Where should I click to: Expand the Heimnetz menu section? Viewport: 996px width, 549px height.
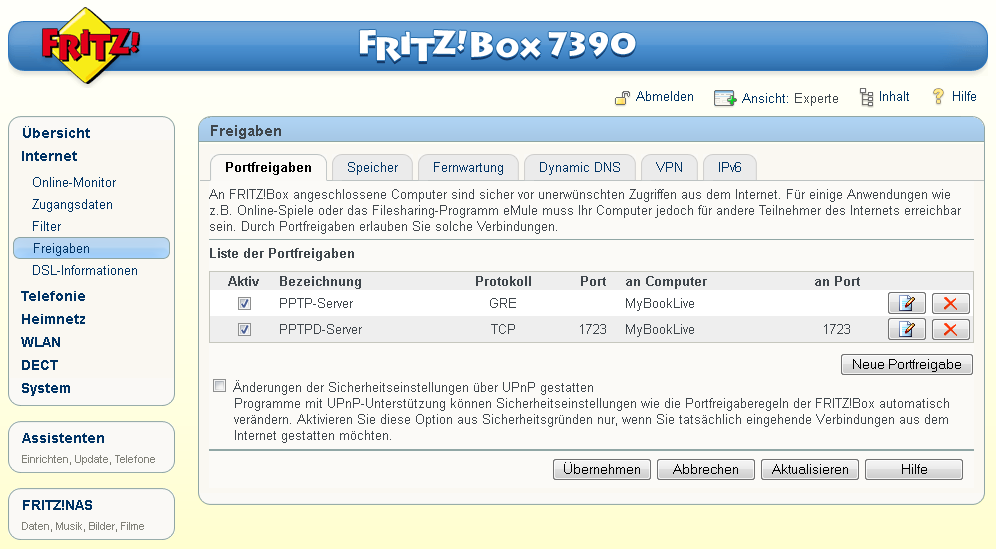click(x=53, y=319)
